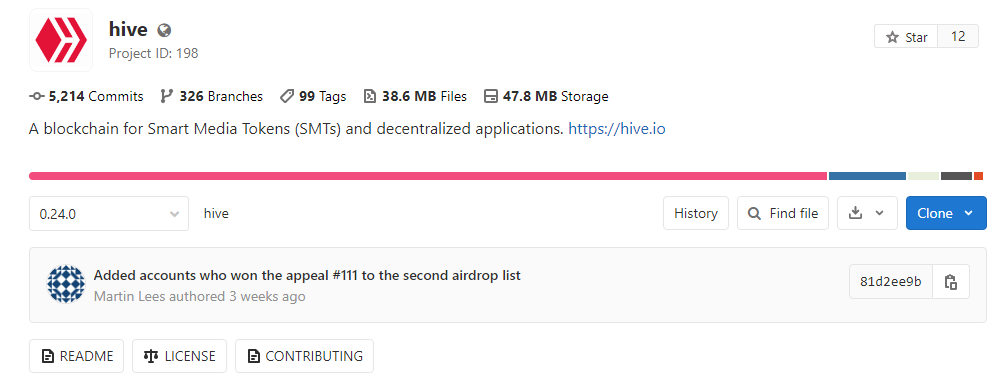Copy commit SHA with clipboard icon
1008x379 pixels.
click(951, 281)
